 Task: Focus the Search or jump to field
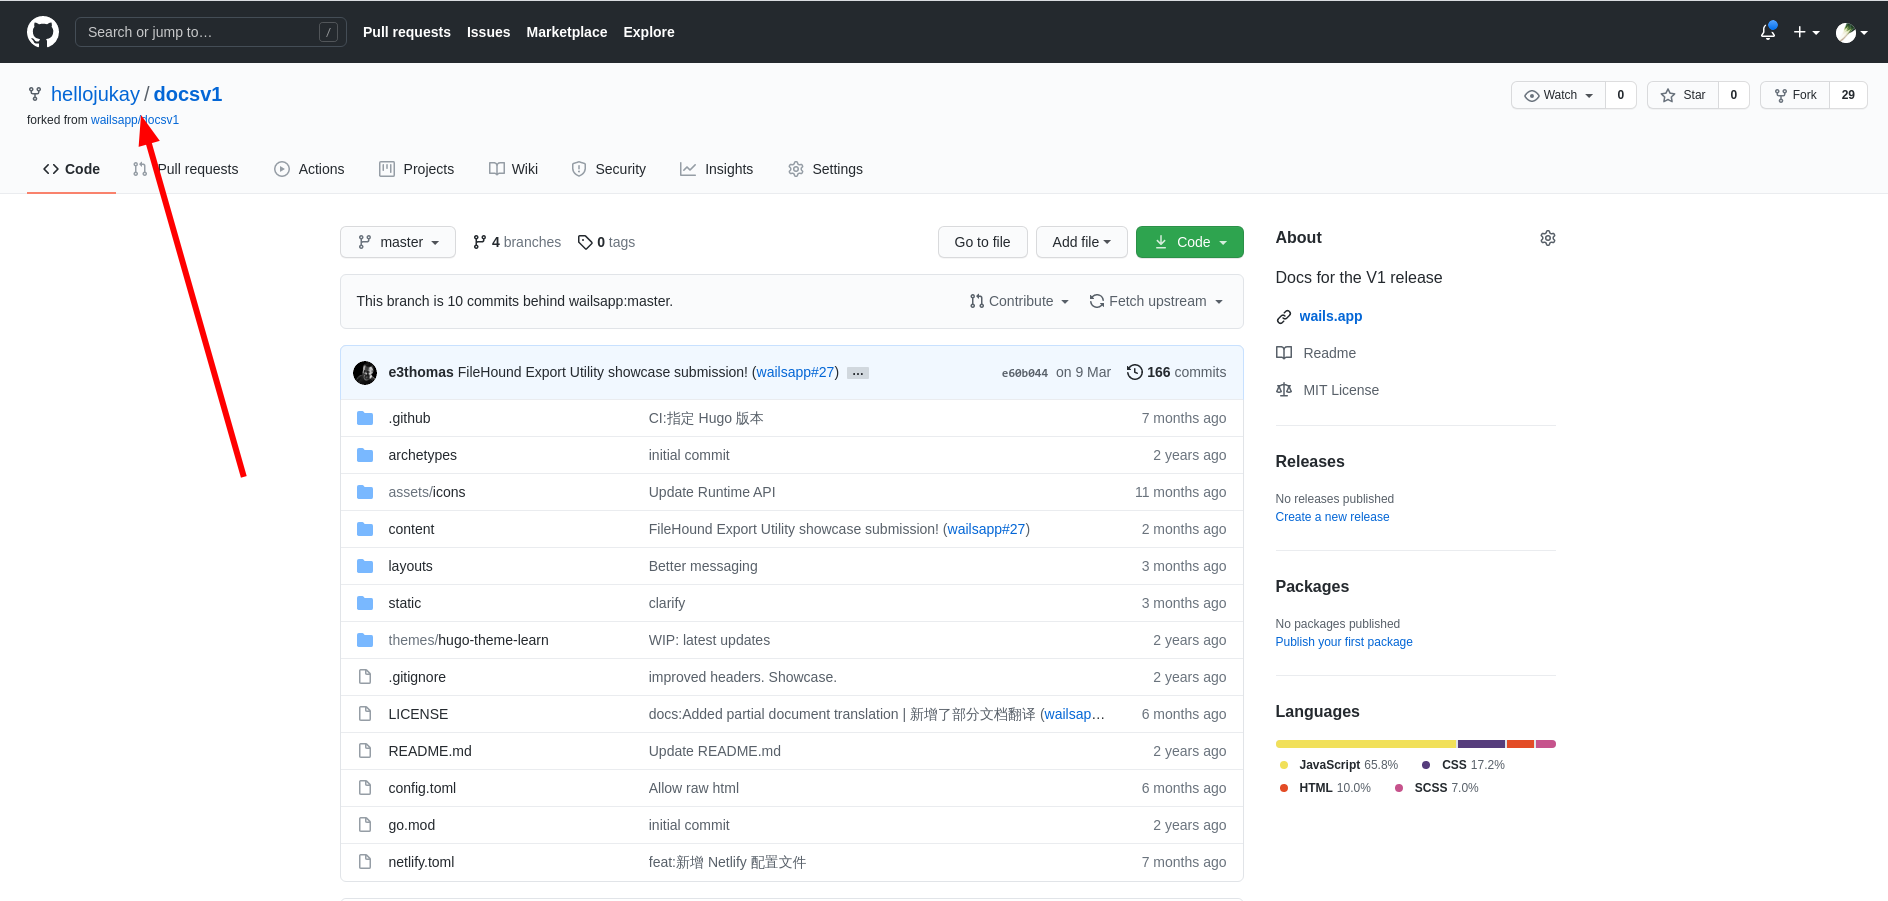(x=211, y=32)
